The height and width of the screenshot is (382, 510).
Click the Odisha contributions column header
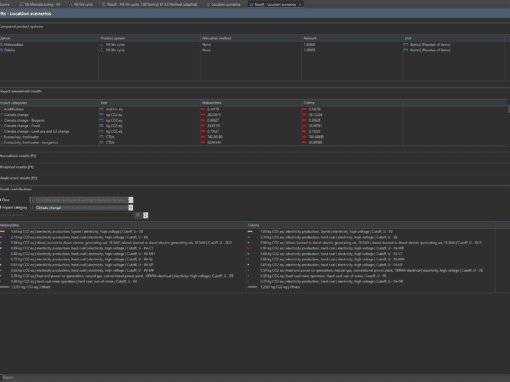point(371,225)
